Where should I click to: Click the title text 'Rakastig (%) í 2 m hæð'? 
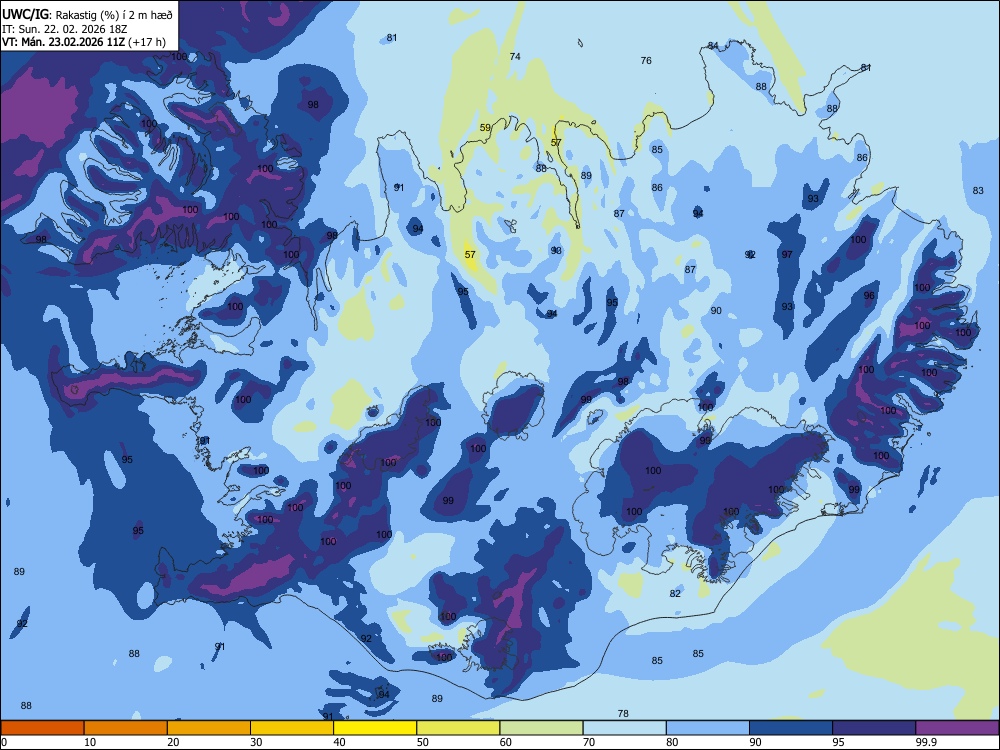coord(115,15)
